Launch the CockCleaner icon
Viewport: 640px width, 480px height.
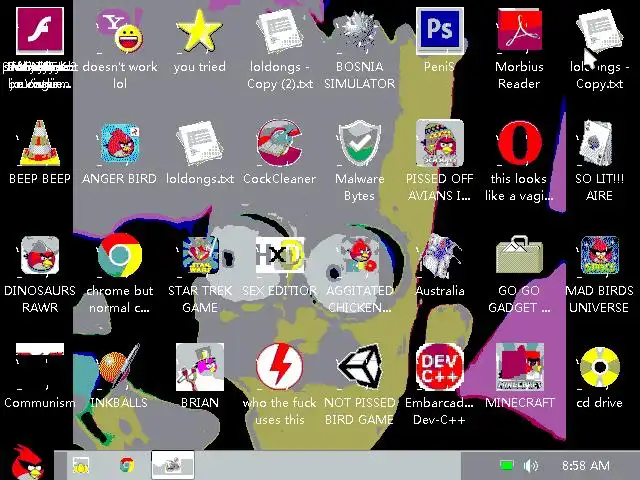coord(280,143)
